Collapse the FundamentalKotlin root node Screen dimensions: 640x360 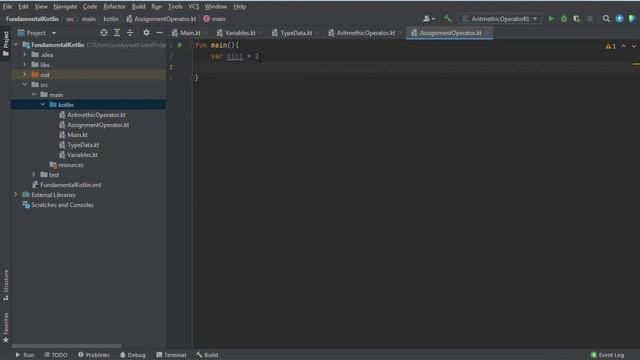click(x=16, y=44)
